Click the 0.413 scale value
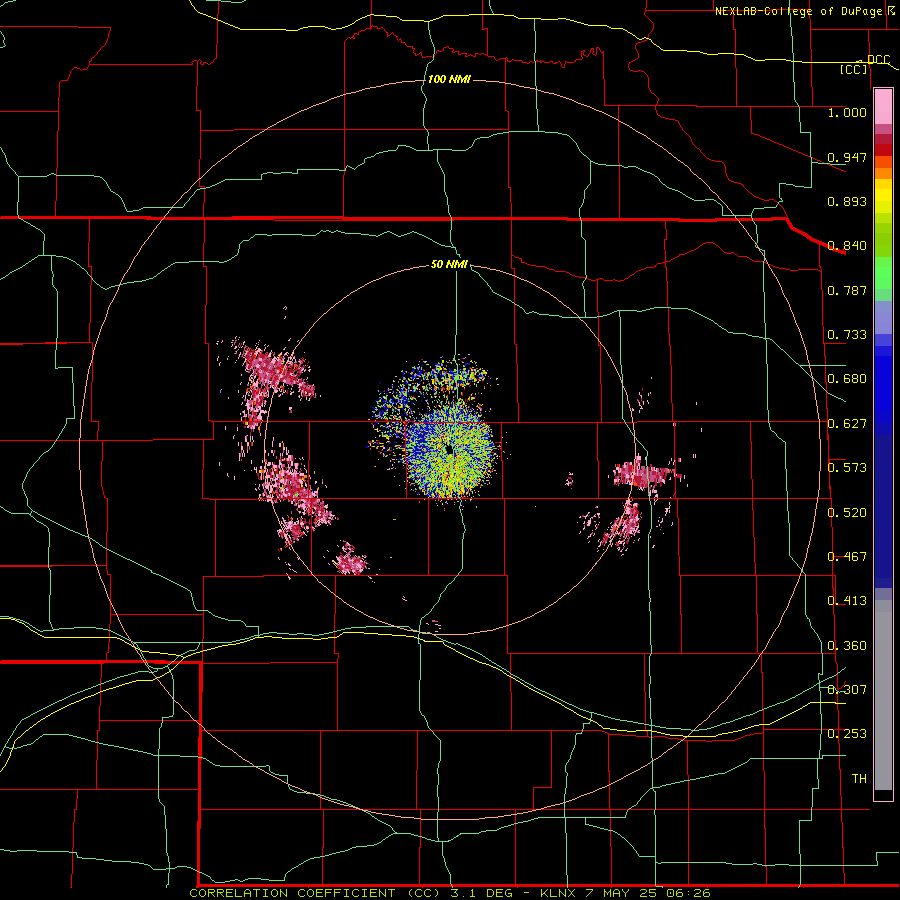Screen dimensions: 900x900 pos(847,601)
